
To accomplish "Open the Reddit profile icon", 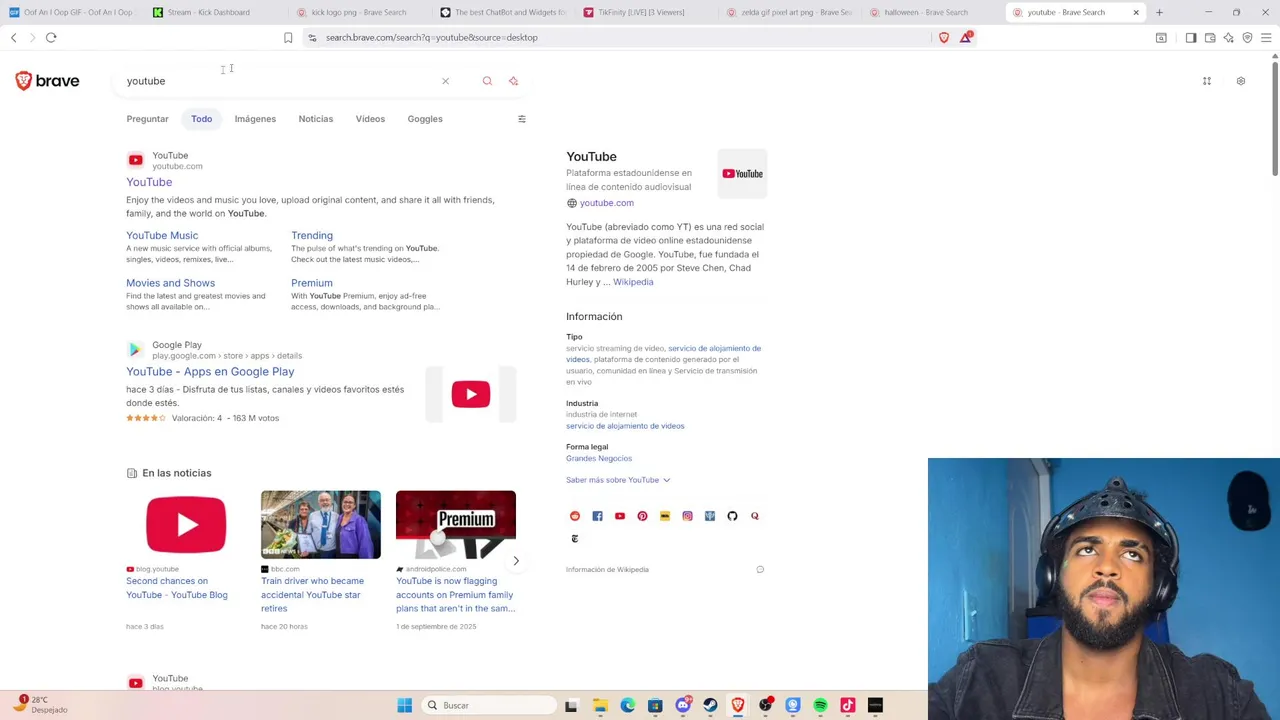I will click(575, 516).
